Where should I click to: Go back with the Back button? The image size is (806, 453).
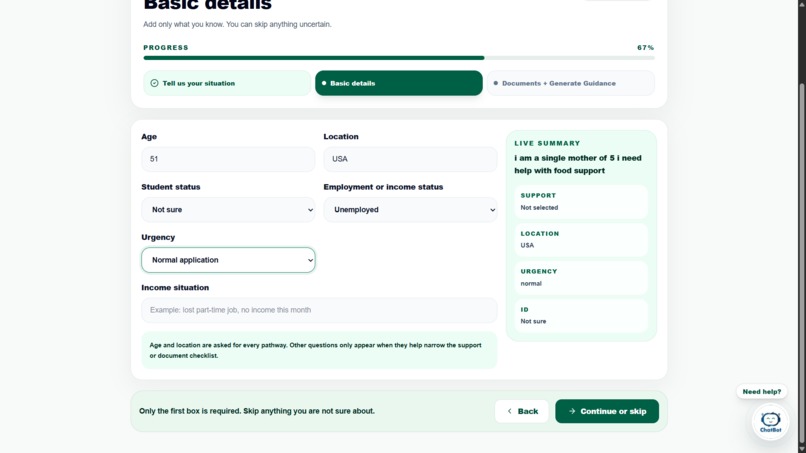click(x=522, y=411)
